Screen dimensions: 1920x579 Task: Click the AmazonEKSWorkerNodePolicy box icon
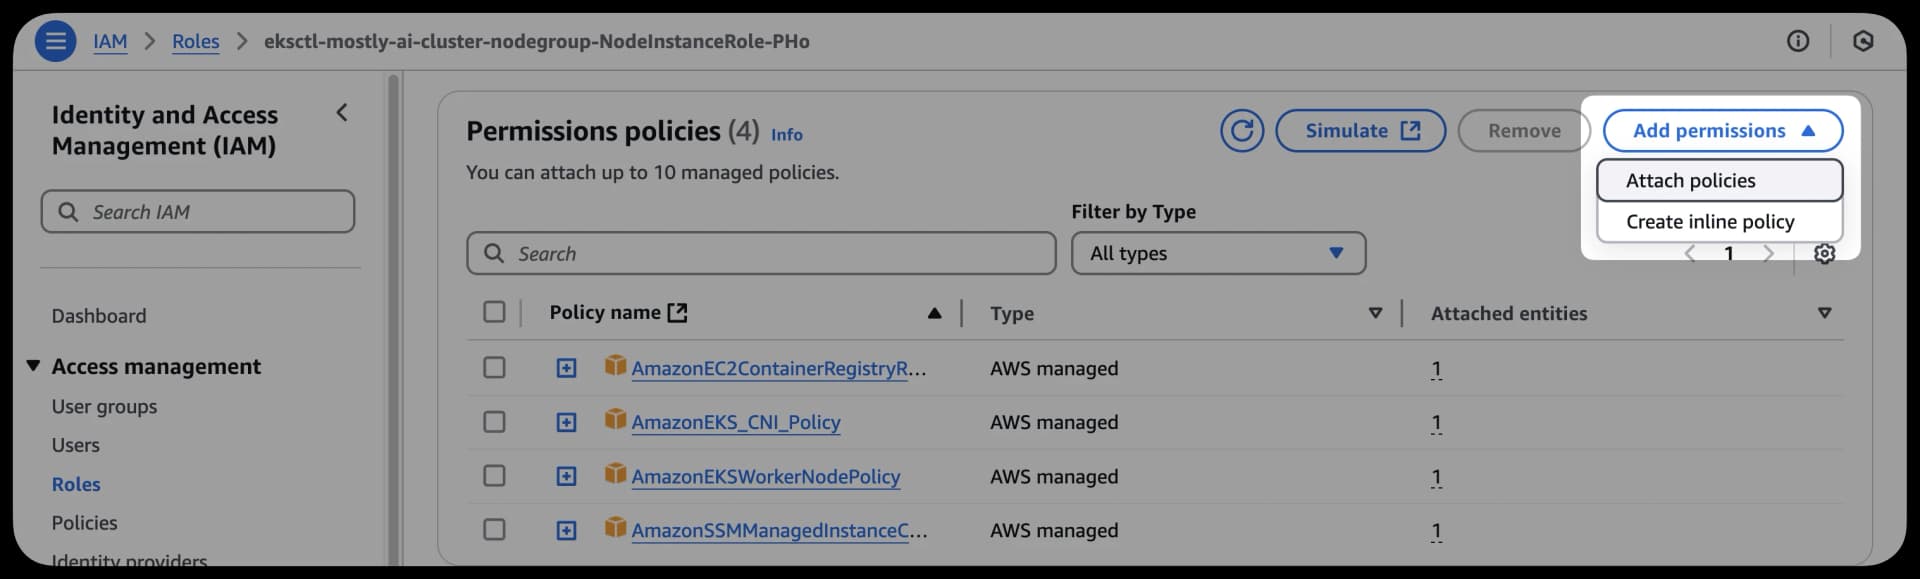point(615,474)
